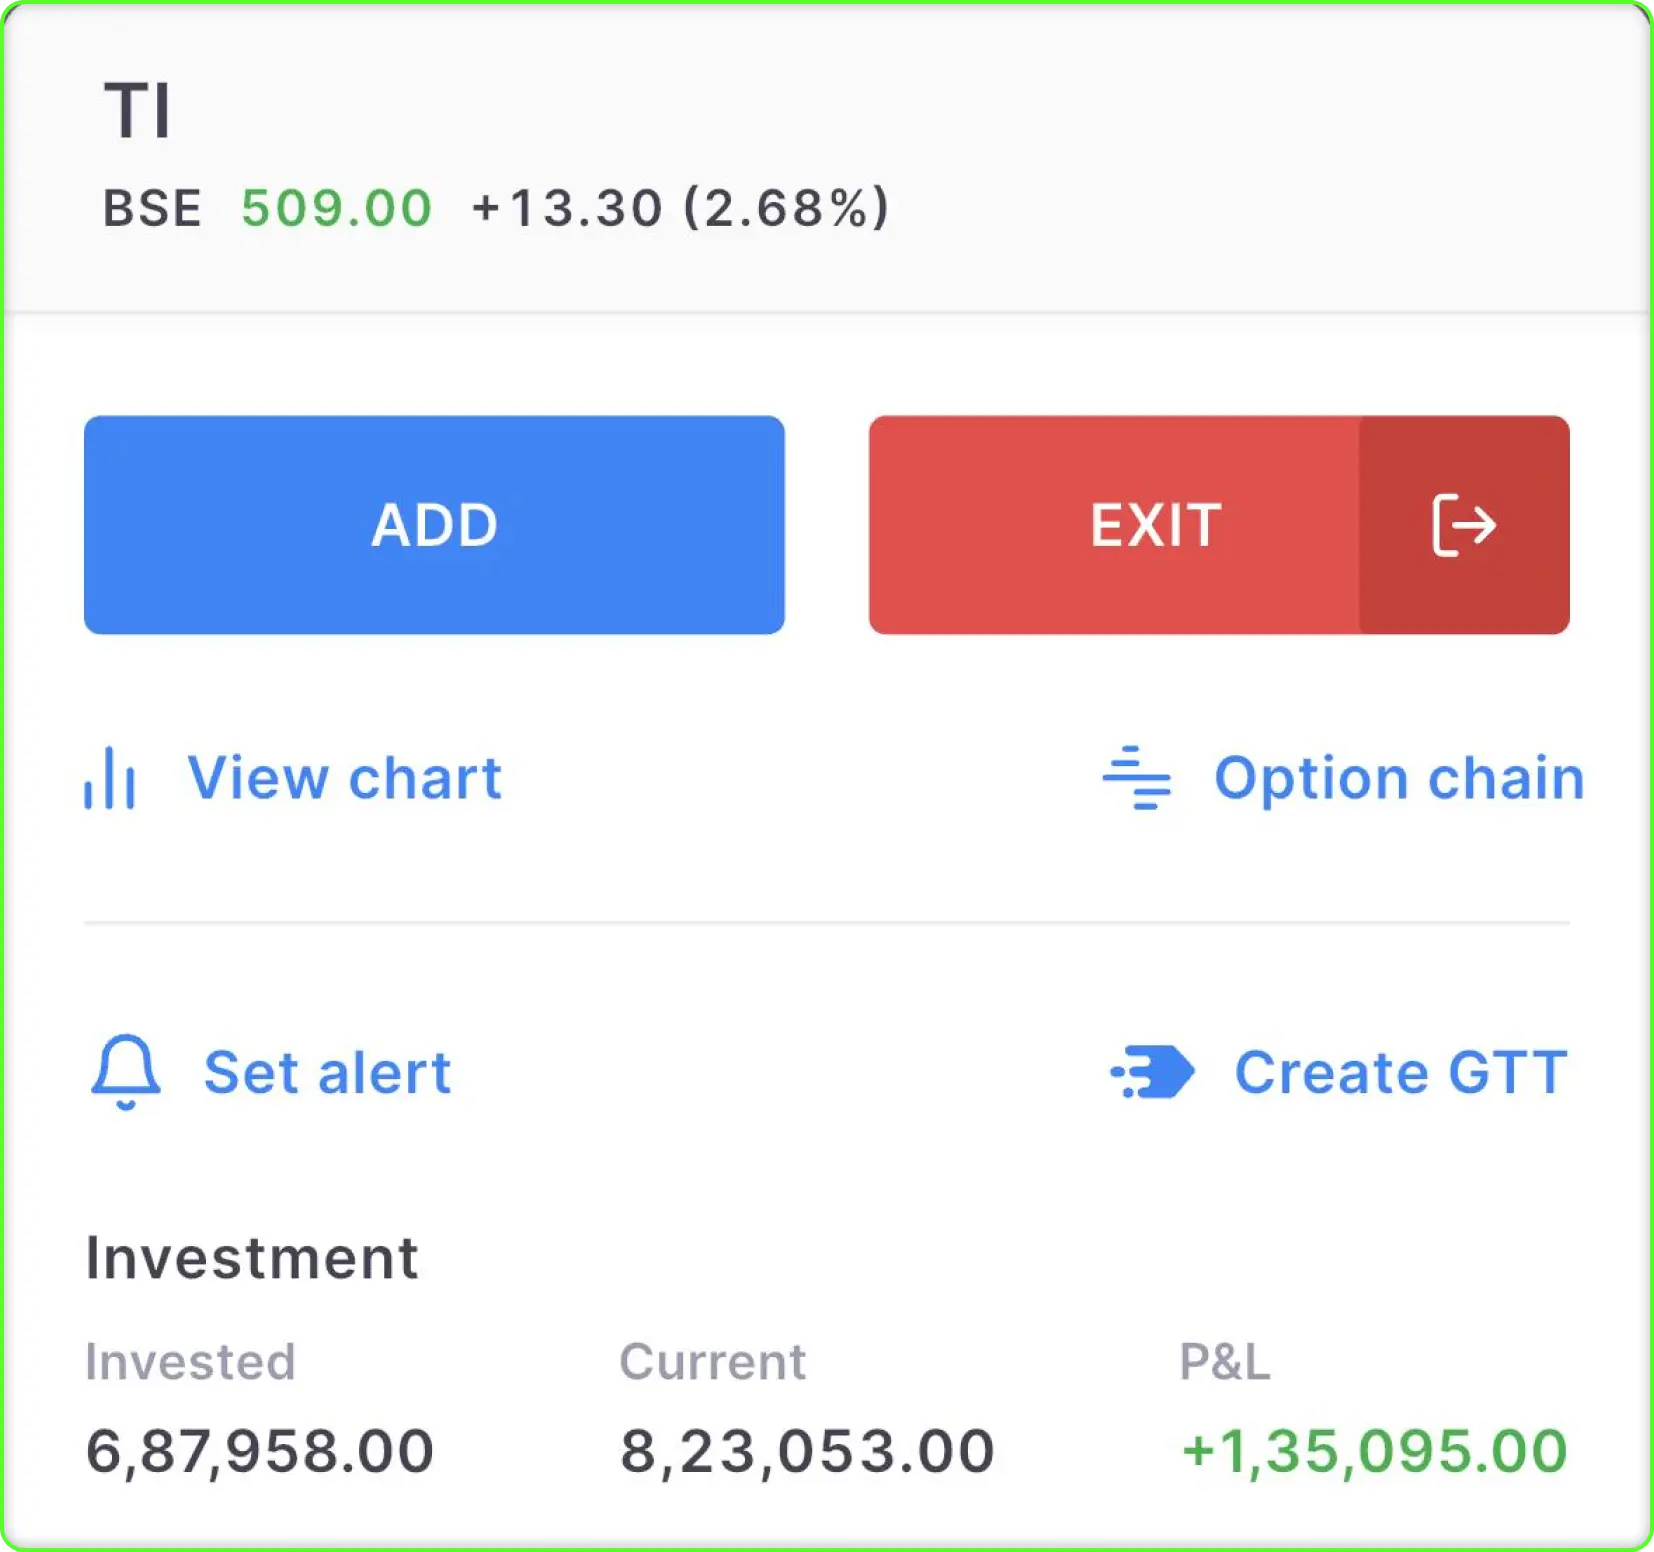Select the Set alert text link
The height and width of the screenshot is (1552, 1654).
click(327, 1072)
